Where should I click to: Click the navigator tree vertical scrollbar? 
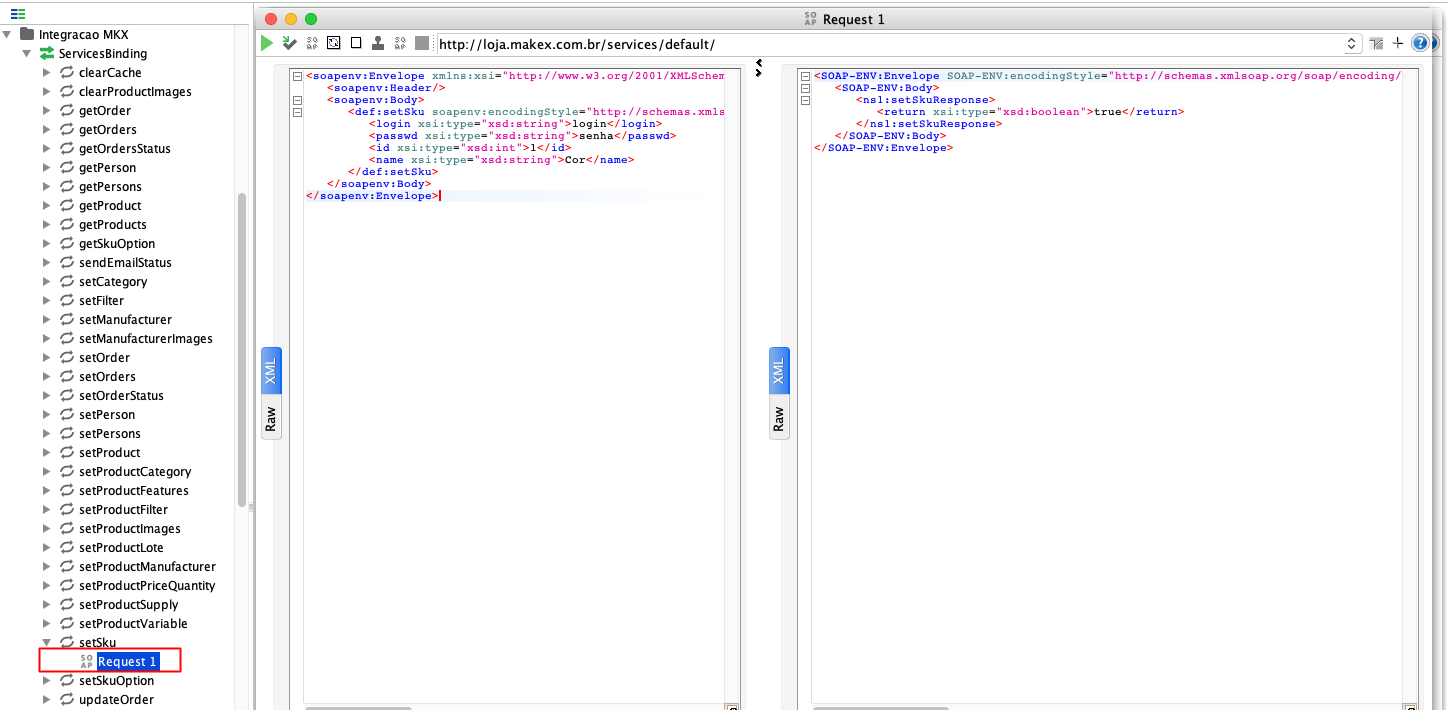241,350
